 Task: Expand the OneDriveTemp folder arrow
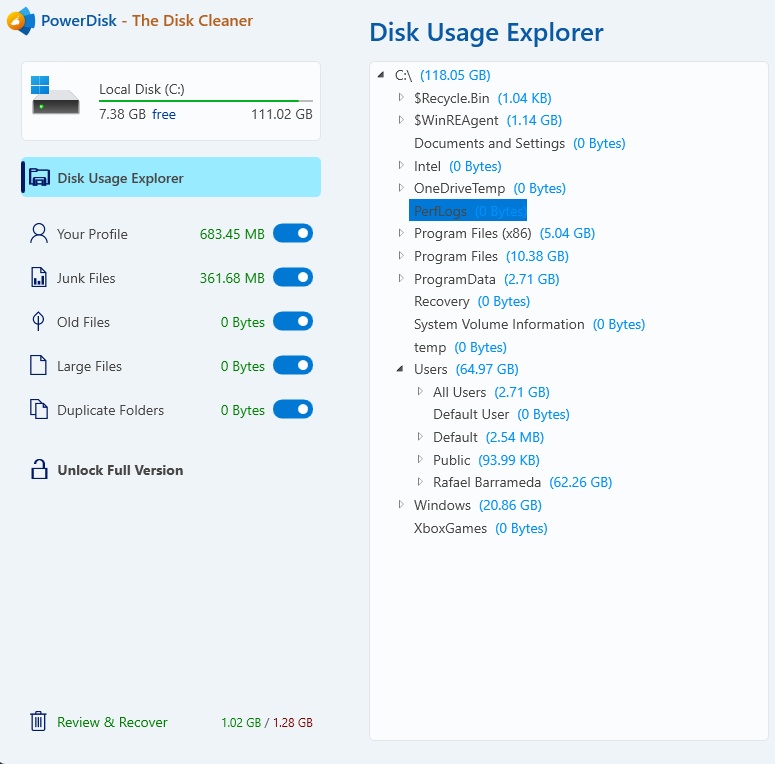(401, 187)
